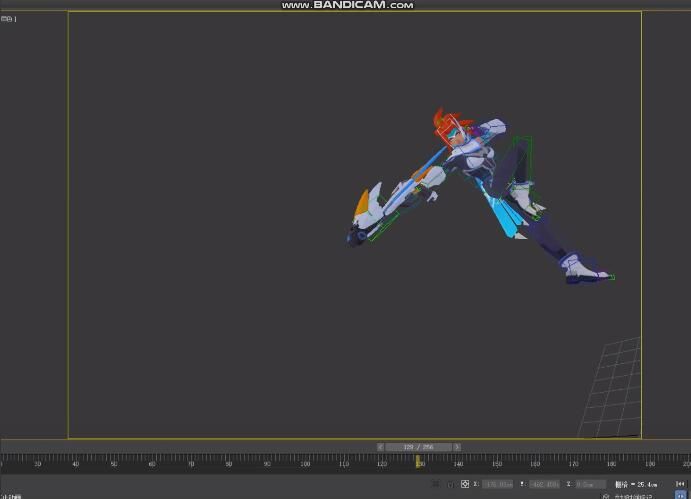The height and width of the screenshot is (499, 691).
Task: Click the X coordinate input field
Action: [498, 484]
